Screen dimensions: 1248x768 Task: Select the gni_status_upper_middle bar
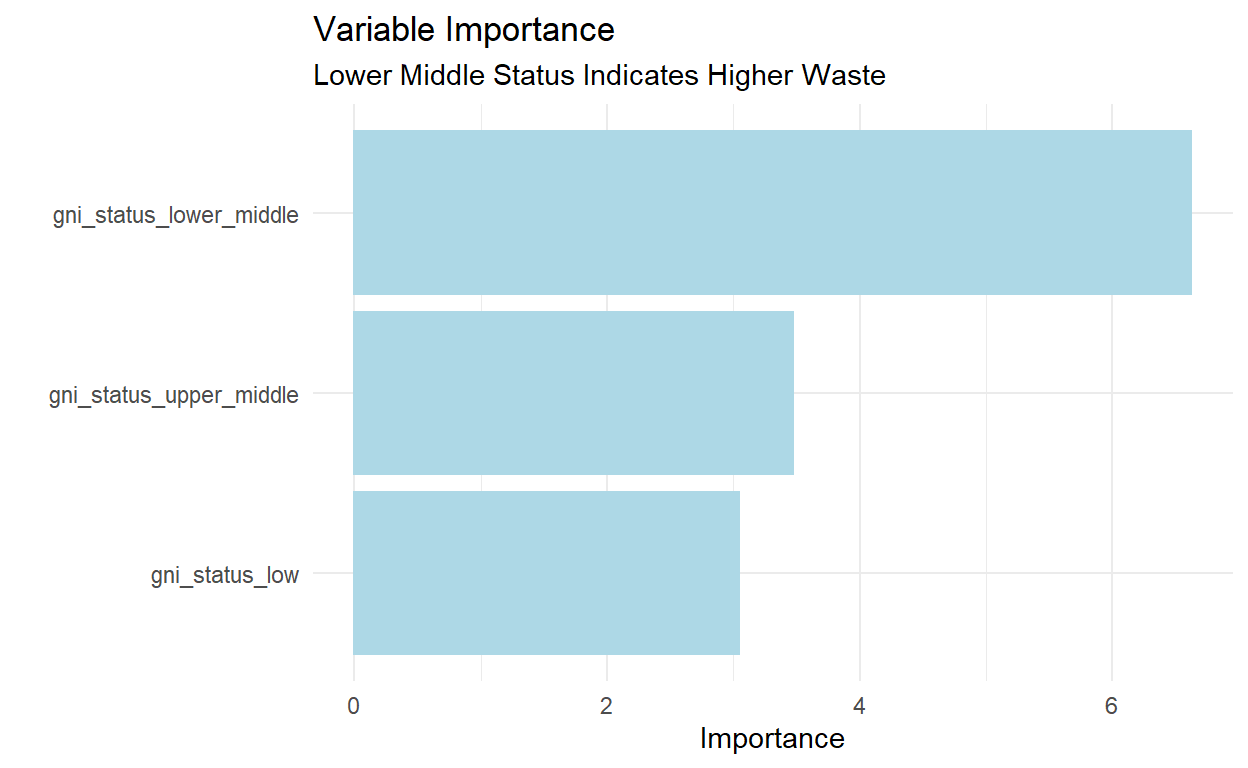click(573, 393)
